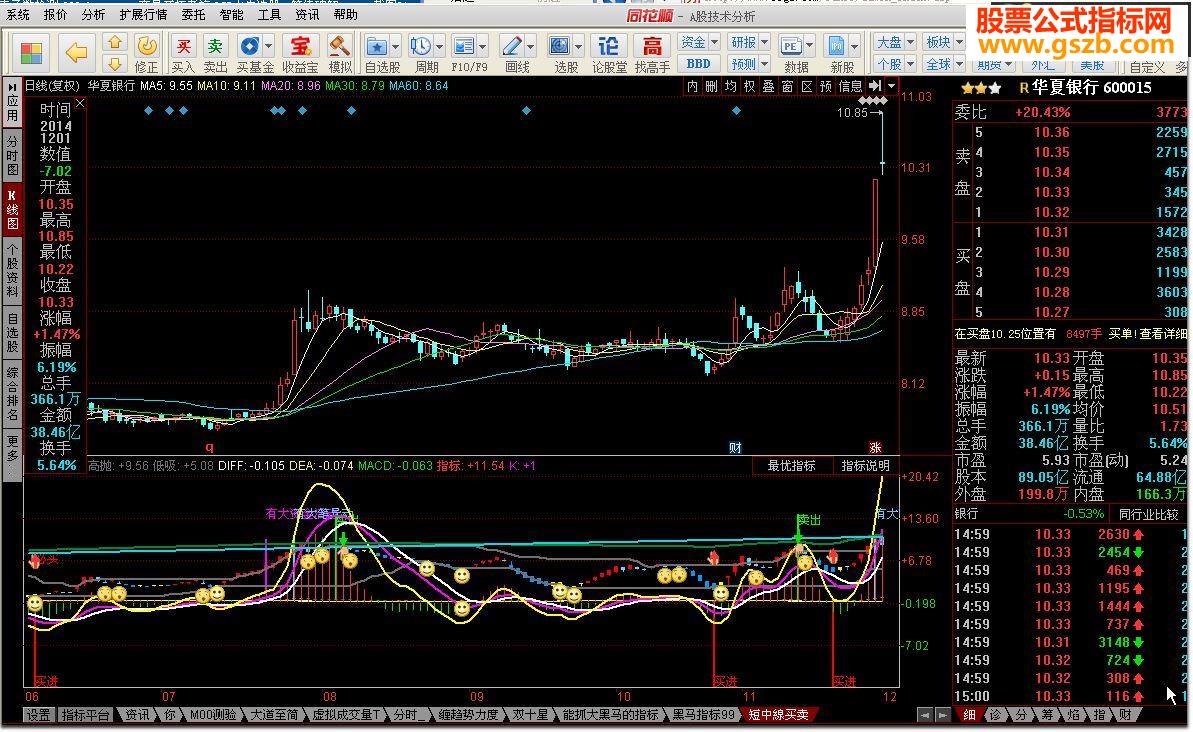Expand the F10/F9 dropdown arrow
This screenshot has height=732, width=1193.
click(482, 47)
